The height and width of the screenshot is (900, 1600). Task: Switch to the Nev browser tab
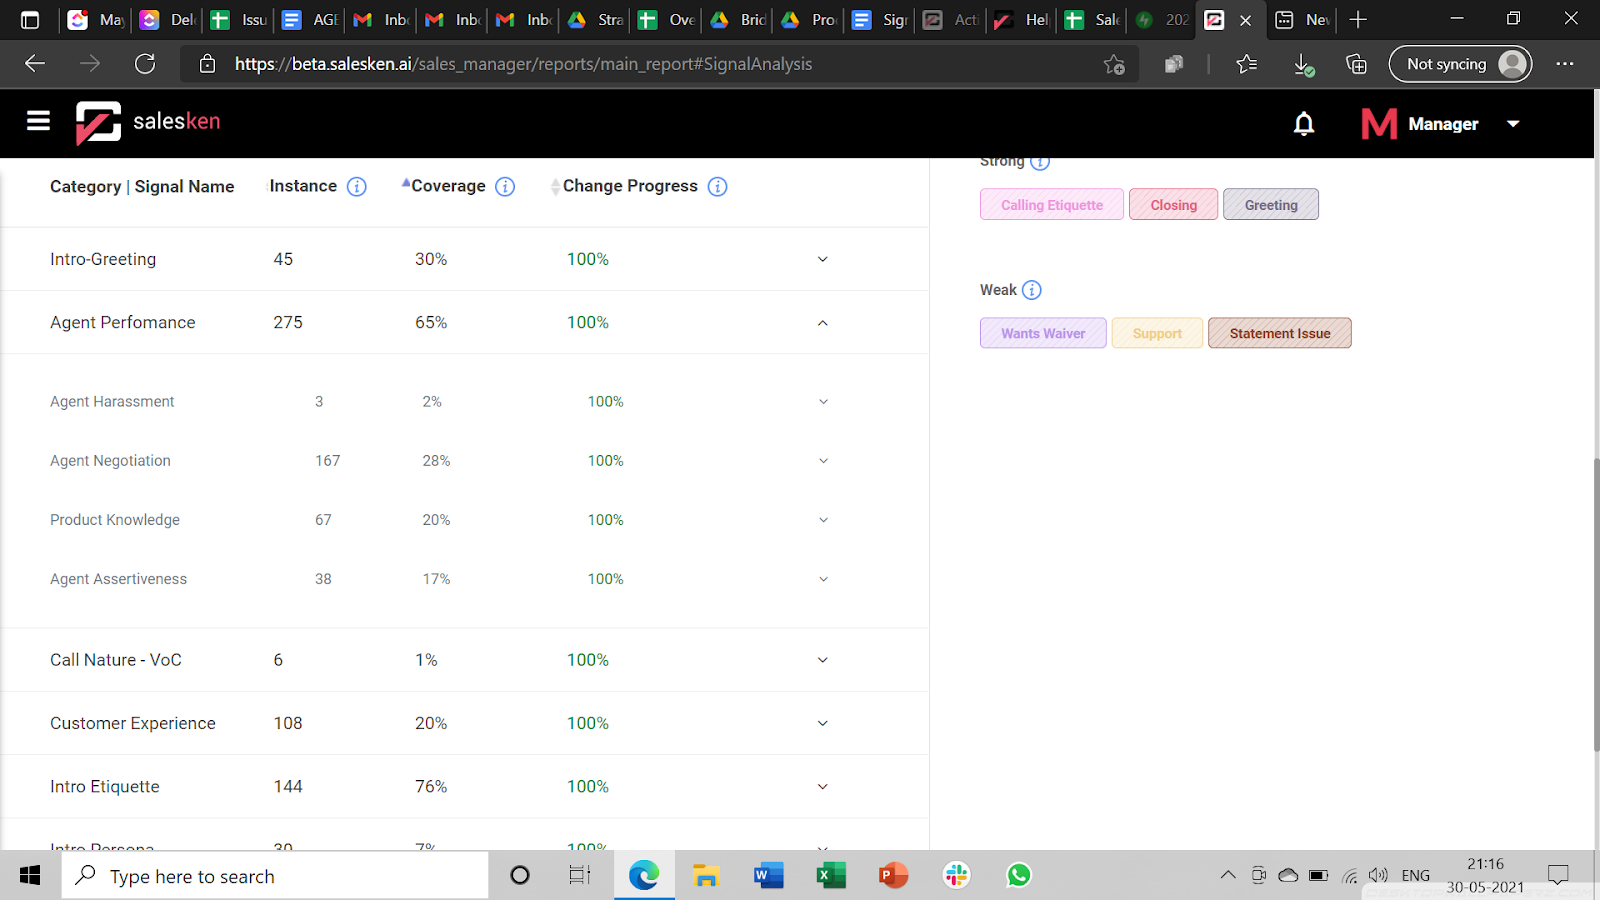click(x=1302, y=20)
